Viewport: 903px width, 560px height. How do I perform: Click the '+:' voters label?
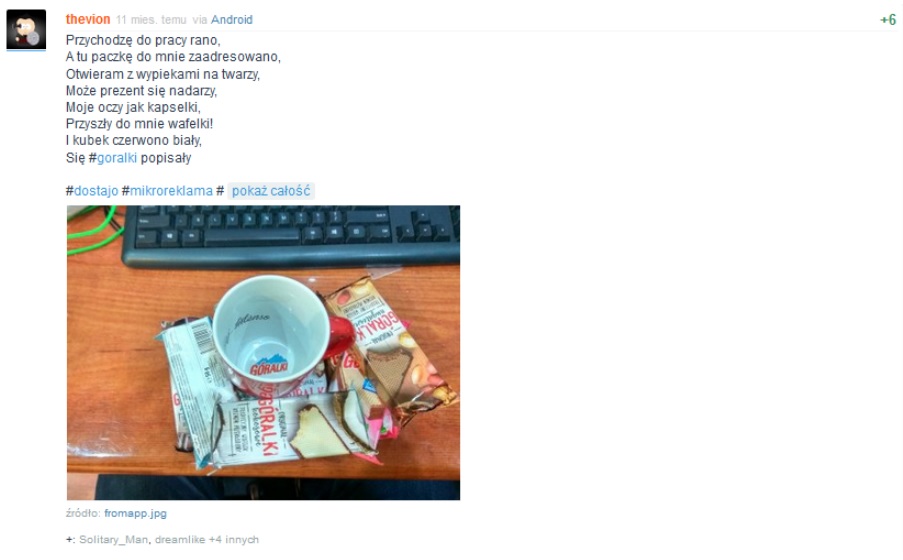pos(70,540)
